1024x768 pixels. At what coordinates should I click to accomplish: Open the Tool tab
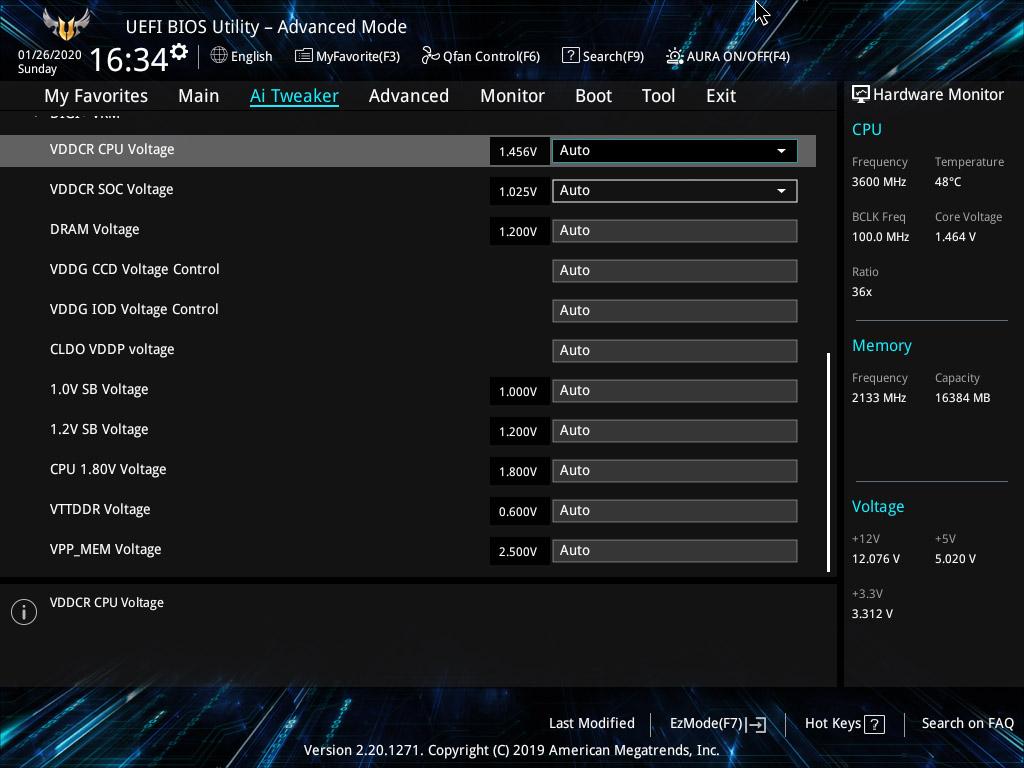658,96
